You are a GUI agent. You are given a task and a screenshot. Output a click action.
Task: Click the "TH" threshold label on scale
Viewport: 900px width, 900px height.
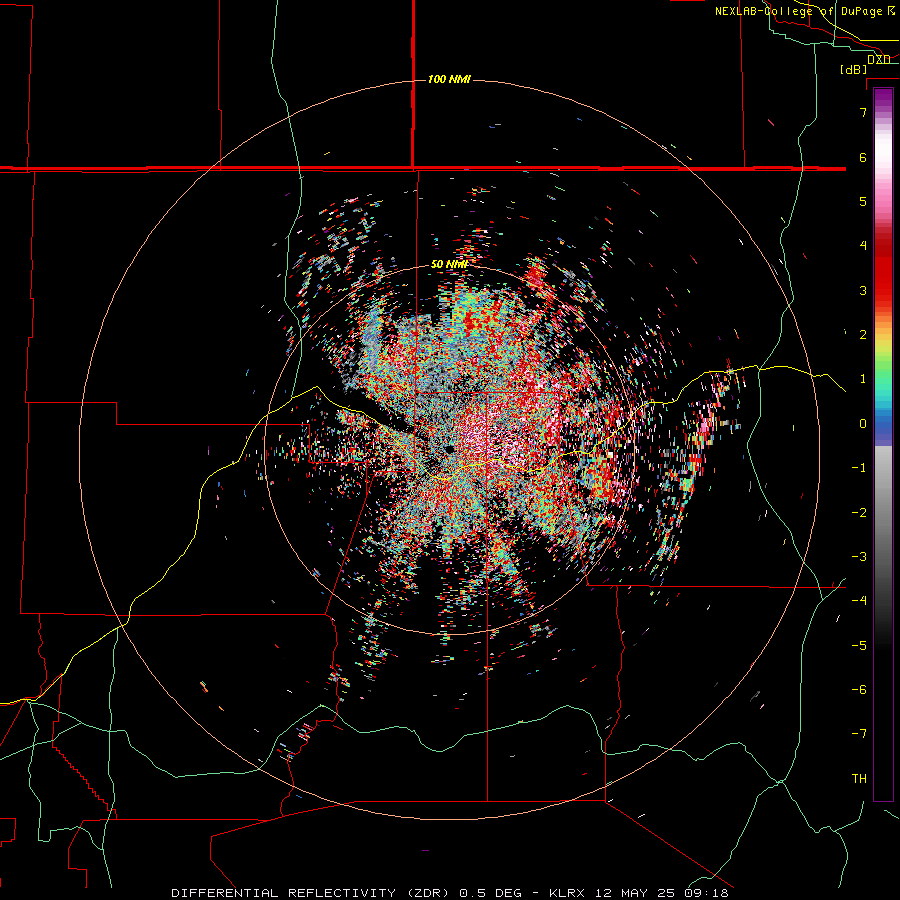click(x=859, y=779)
